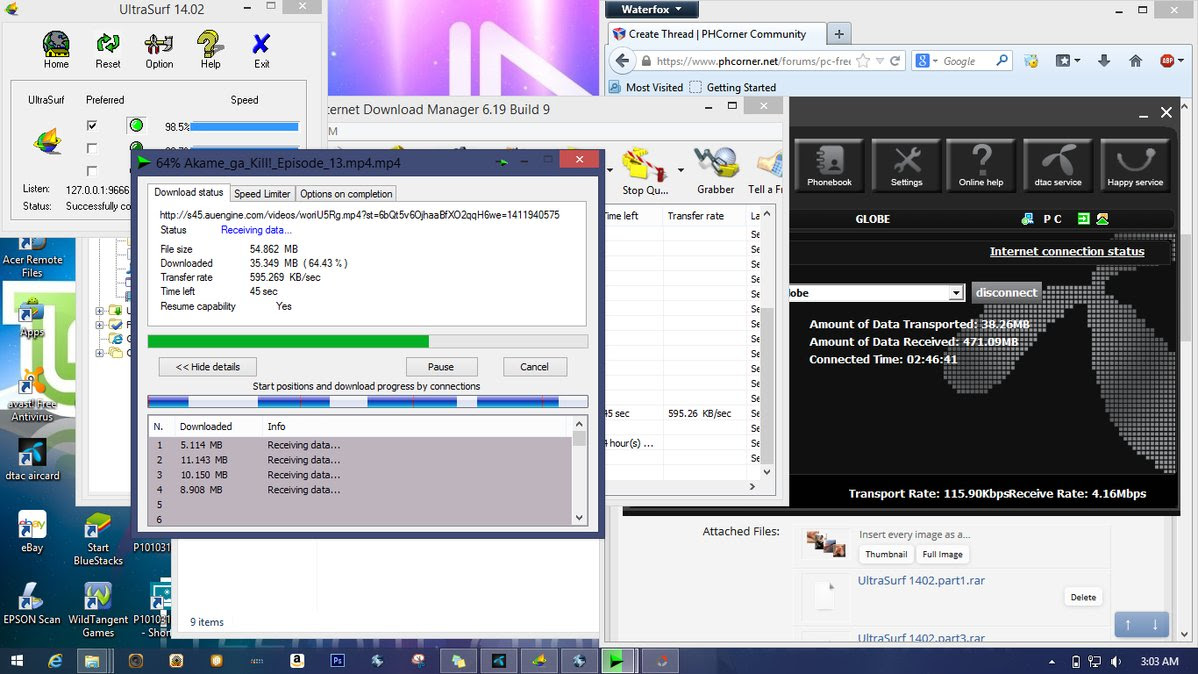This screenshot has width=1198, height=674.
Task: Click Google search input field
Action: tap(966, 61)
